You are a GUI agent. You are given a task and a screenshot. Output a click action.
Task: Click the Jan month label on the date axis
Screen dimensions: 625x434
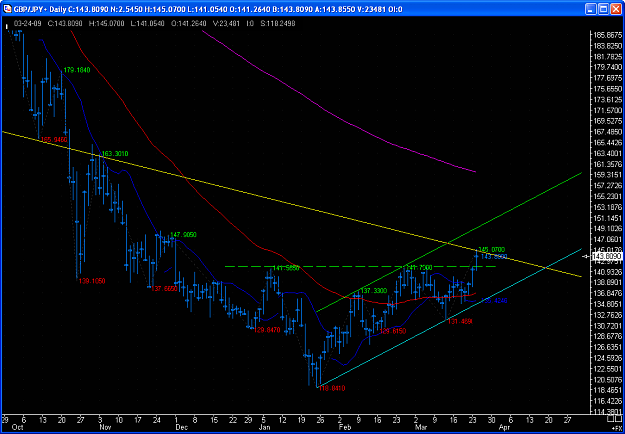point(265,427)
